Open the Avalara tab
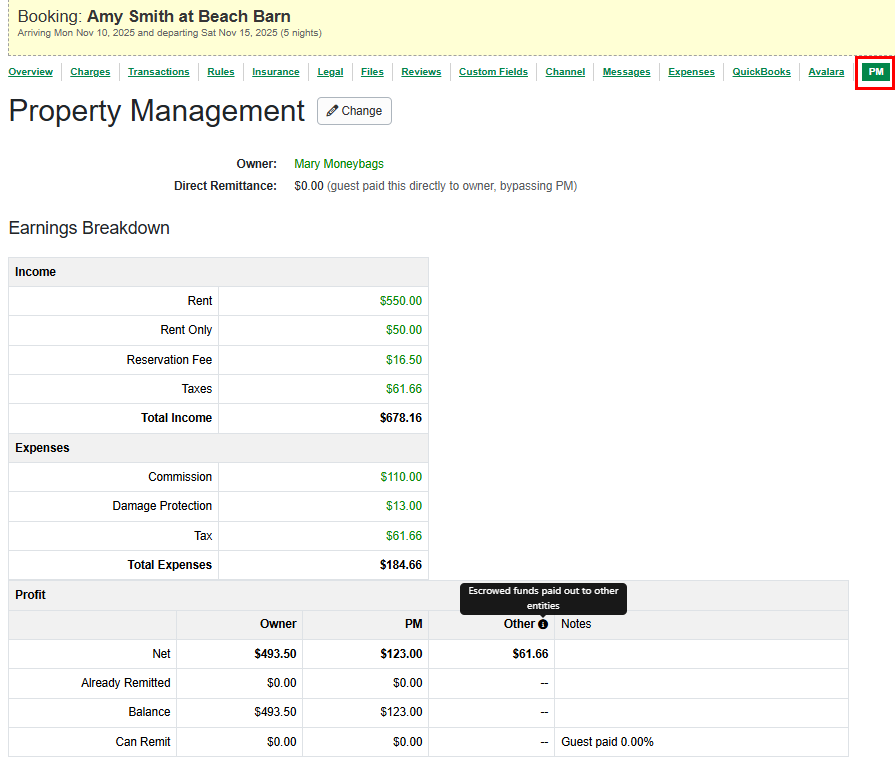This screenshot has width=895, height=778. [826, 72]
